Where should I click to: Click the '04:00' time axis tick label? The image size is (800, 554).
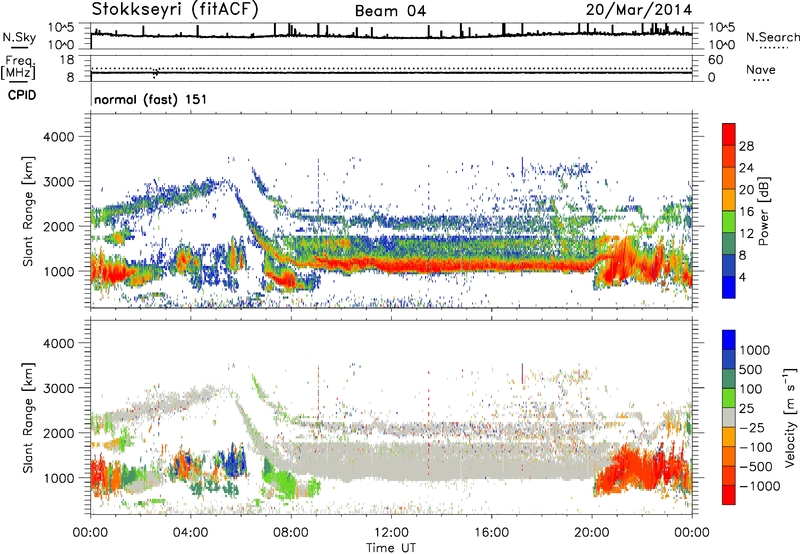(190, 533)
